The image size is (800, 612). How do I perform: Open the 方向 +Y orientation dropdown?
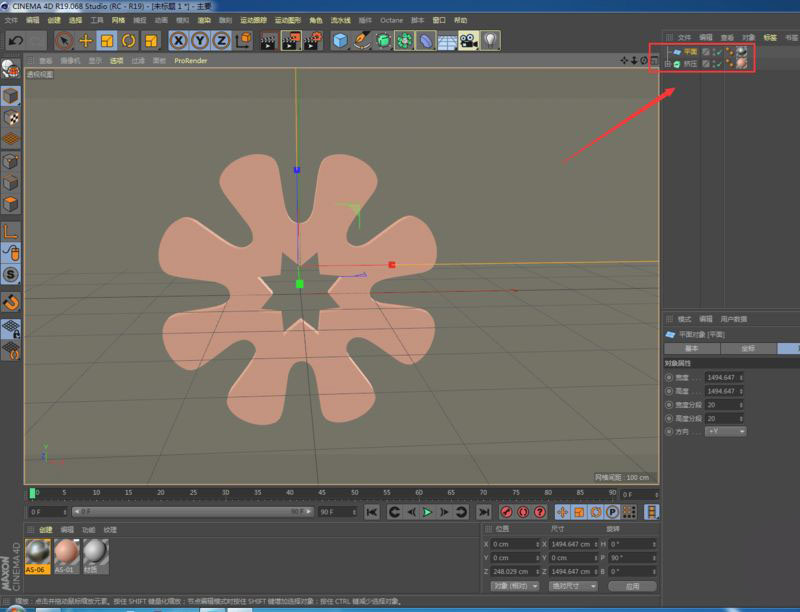click(x=726, y=431)
